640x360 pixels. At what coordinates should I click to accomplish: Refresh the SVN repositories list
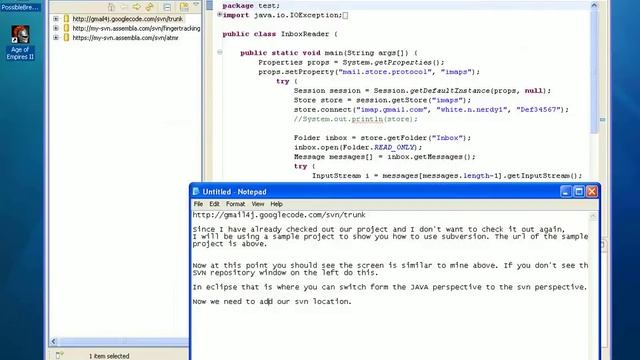pyautogui.click(x=149, y=7)
